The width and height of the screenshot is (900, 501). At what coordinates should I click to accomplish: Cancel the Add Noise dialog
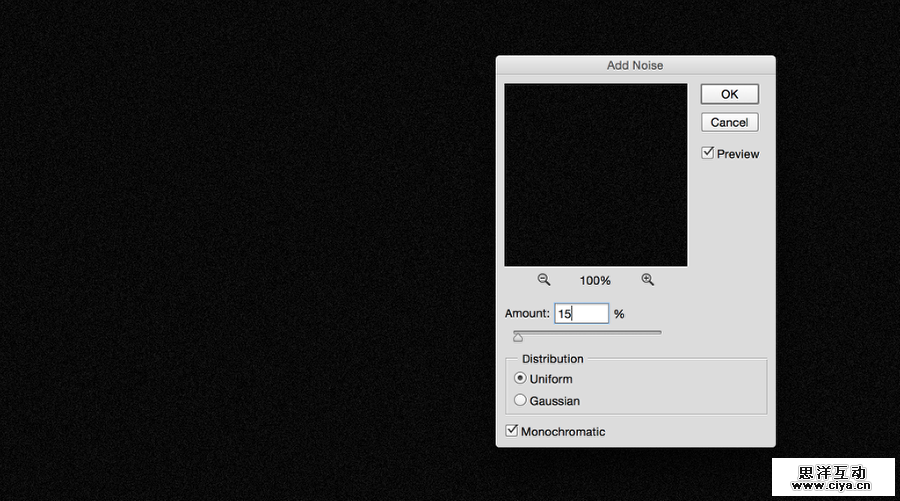coord(729,122)
